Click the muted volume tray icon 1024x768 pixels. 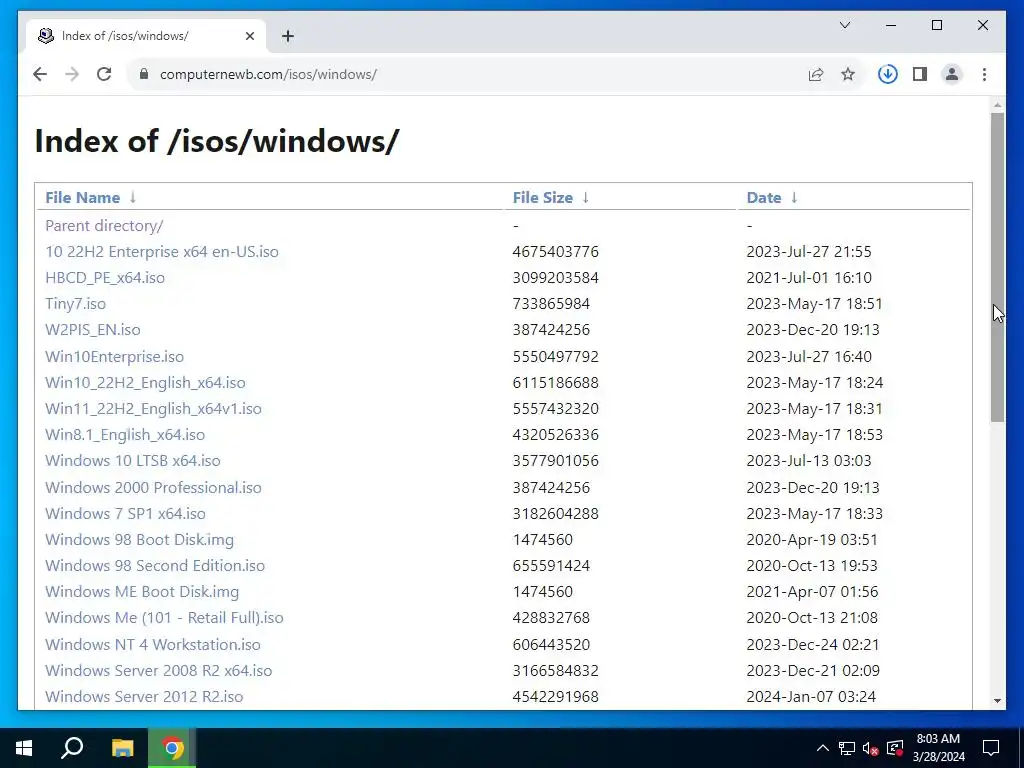click(x=871, y=748)
